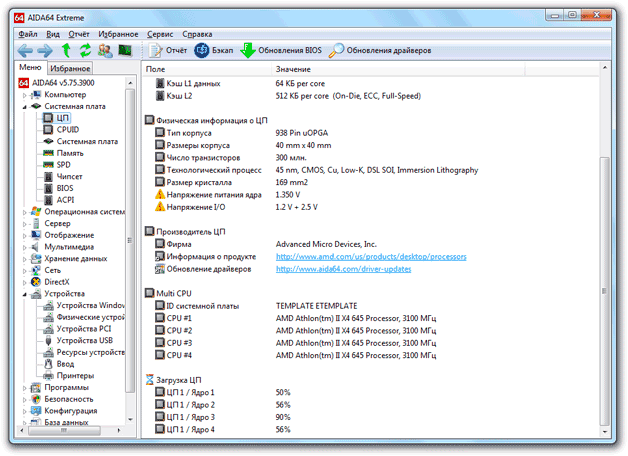Open the Сервис menu
The image size is (628, 456).
coord(160,34)
